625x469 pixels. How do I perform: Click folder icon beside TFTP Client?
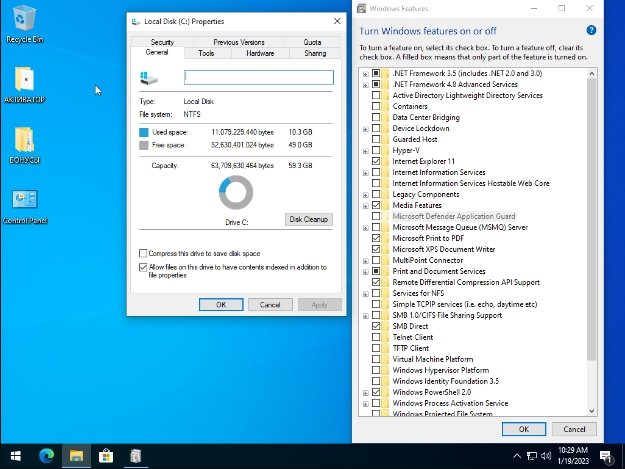385,348
